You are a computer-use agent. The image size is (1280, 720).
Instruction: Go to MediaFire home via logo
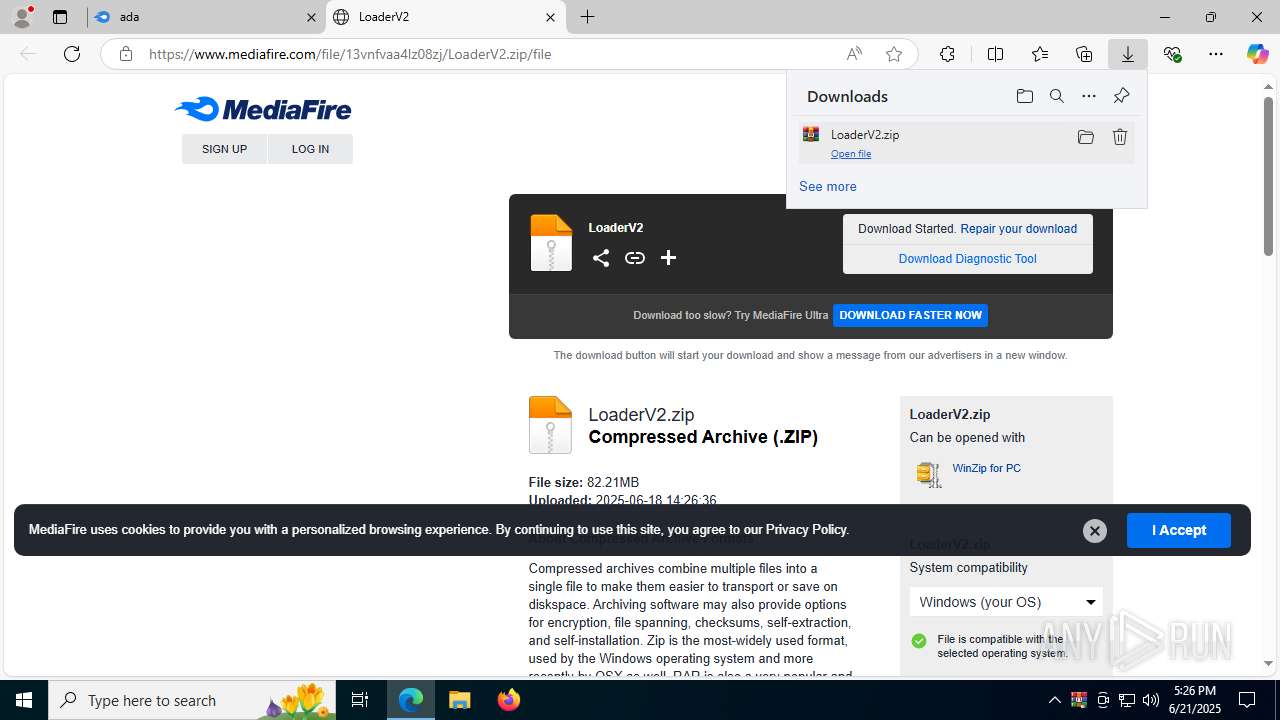click(x=263, y=109)
